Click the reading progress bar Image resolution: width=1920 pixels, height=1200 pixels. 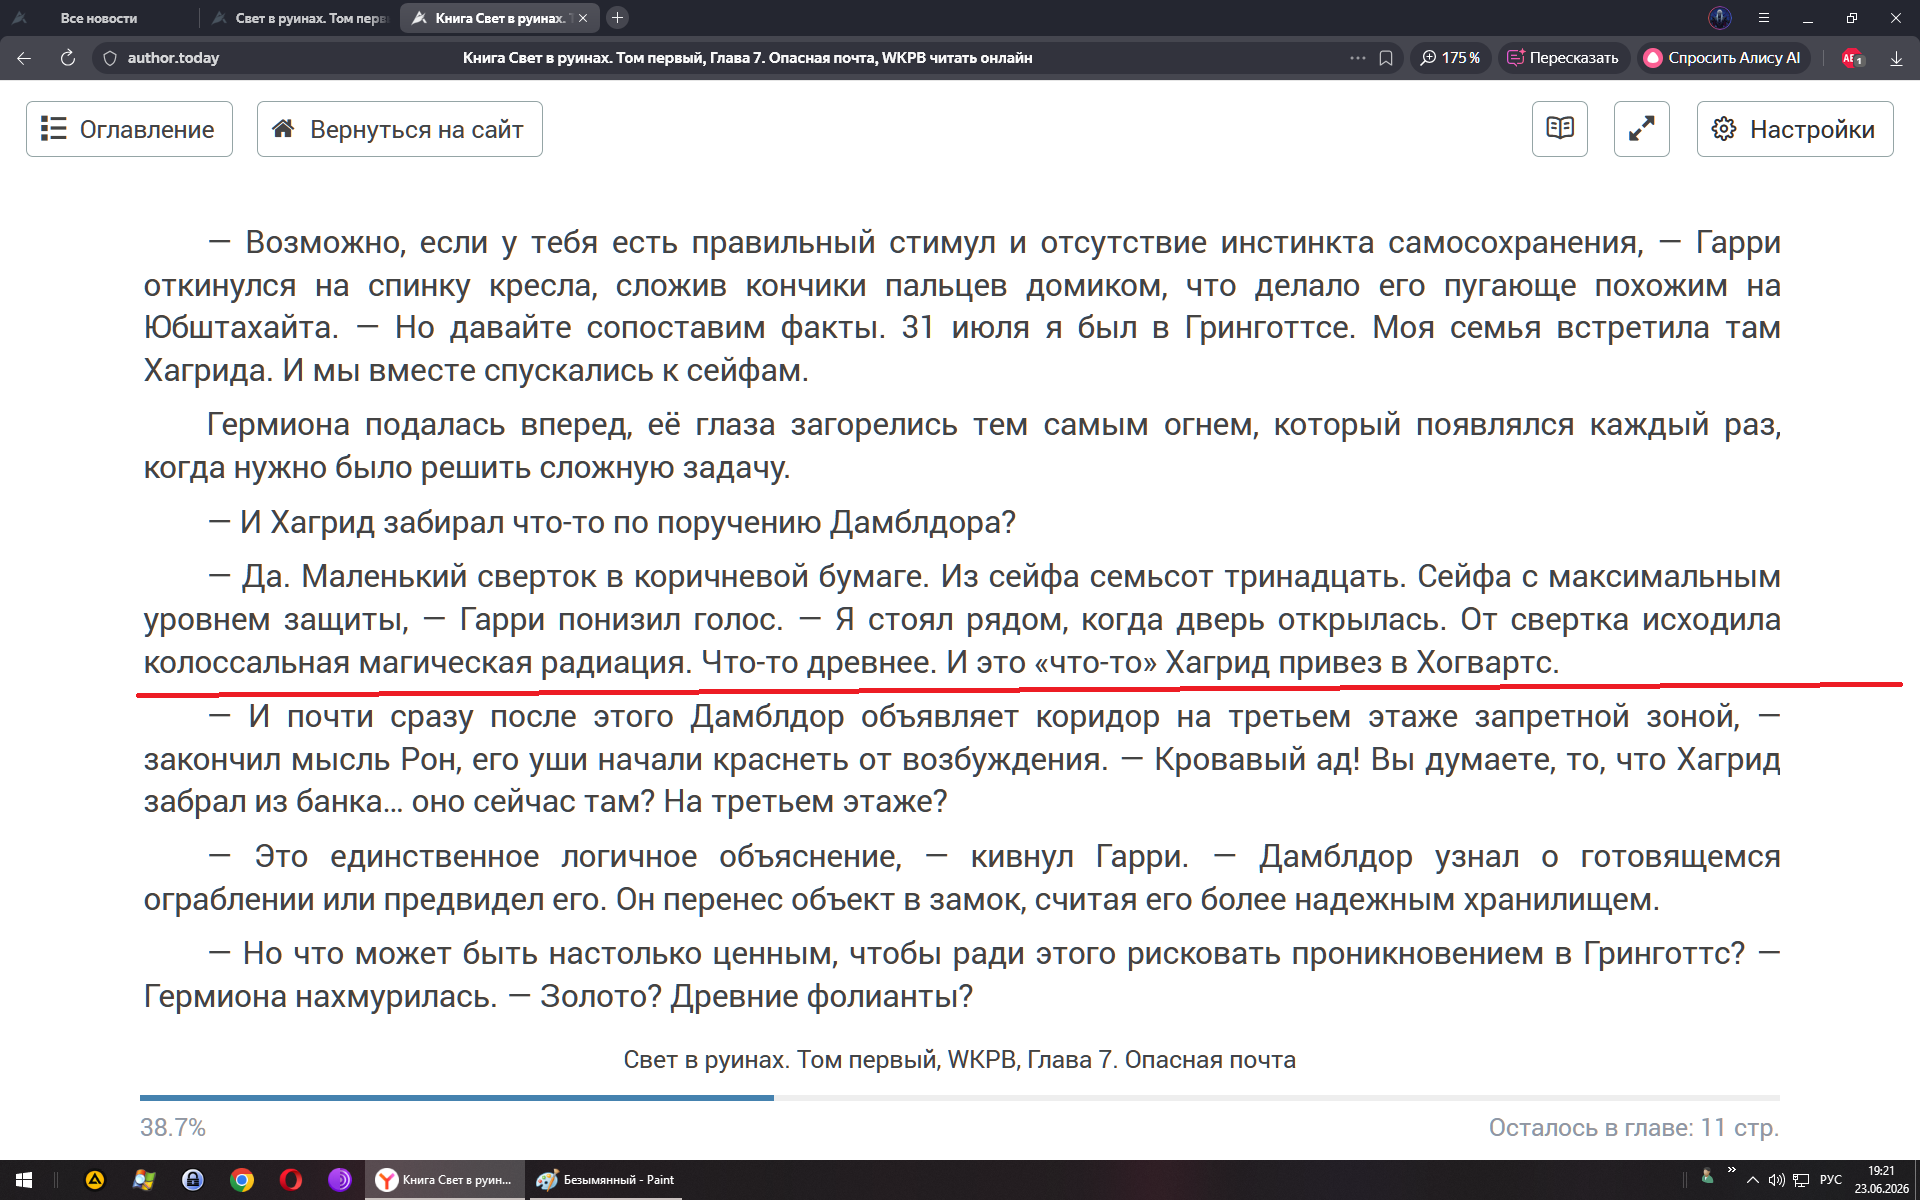(960, 1098)
